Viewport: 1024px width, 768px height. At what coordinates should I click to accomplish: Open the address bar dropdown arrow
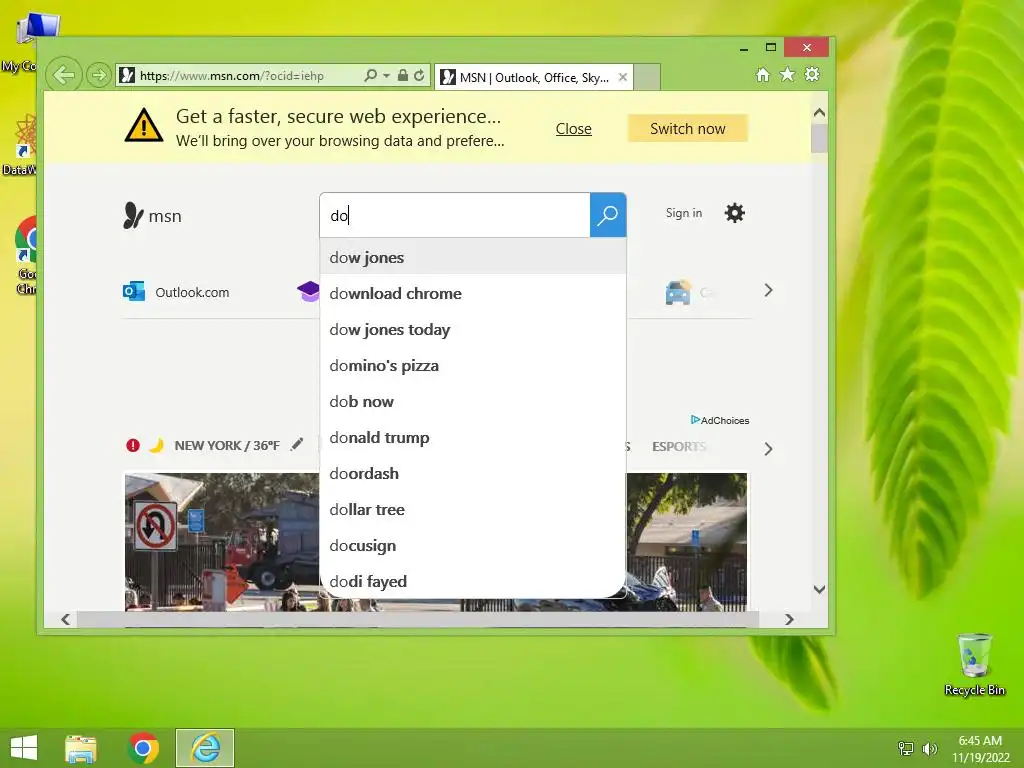point(386,76)
